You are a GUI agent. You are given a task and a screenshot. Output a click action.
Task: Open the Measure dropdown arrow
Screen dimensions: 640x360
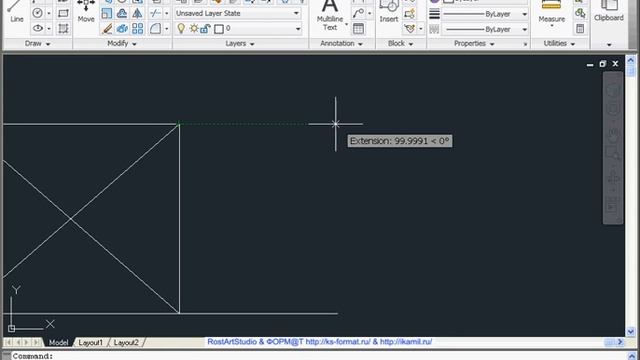coord(551,26)
